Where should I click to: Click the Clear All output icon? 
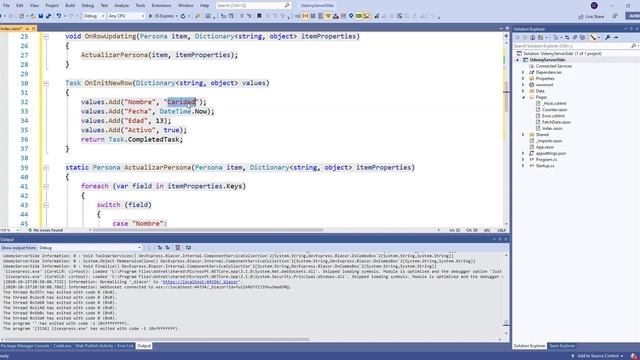tap(178, 248)
